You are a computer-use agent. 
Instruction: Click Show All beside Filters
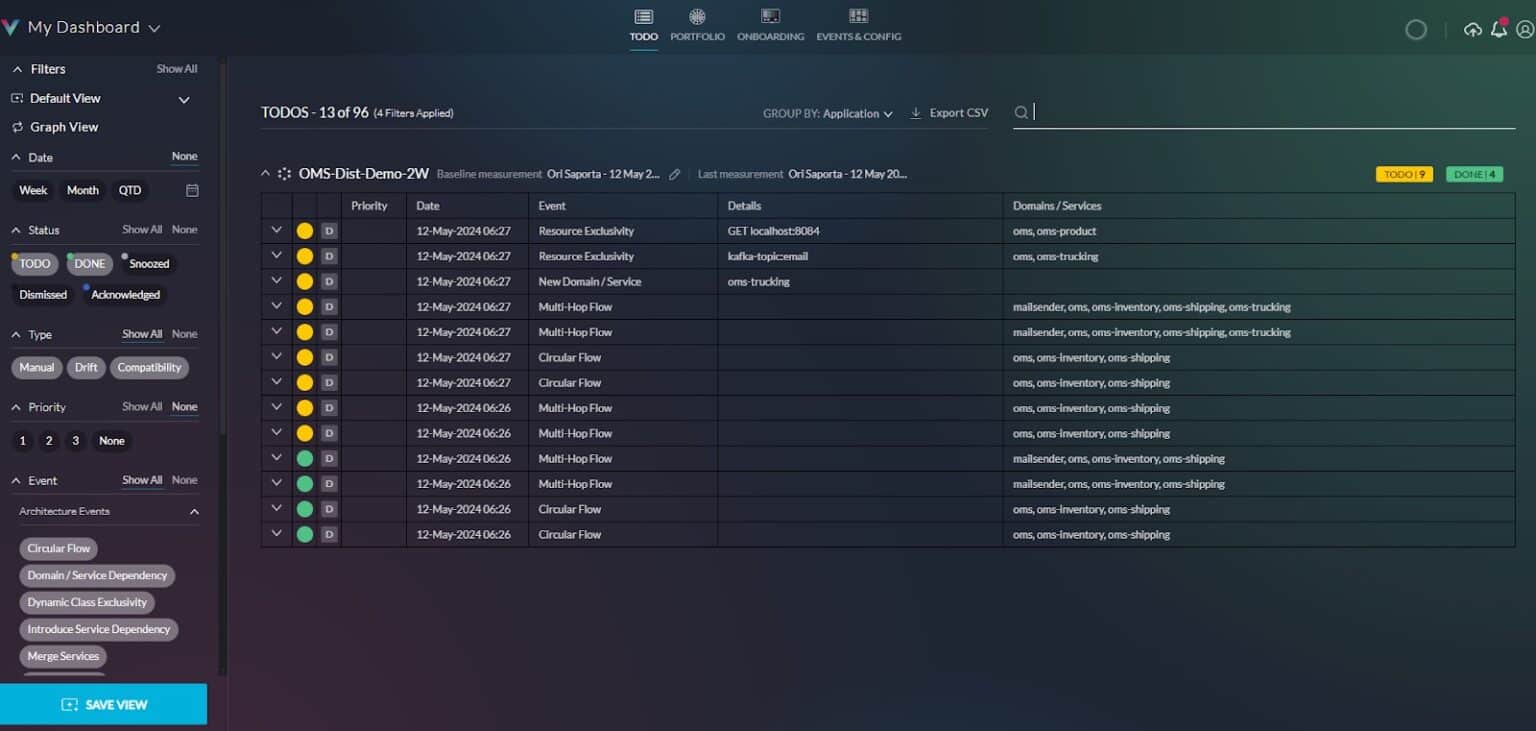[176, 69]
